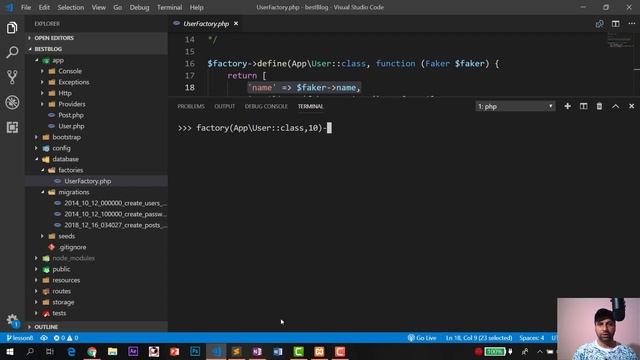Expand the resources folder
Image resolution: width=640 pixels, height=360 pixels.
(x=66, y=280)
